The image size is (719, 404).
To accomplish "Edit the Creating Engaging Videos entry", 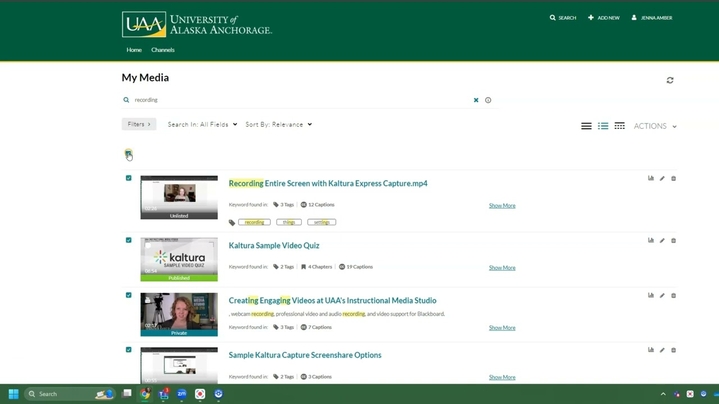I will click(x=662, y=295).
